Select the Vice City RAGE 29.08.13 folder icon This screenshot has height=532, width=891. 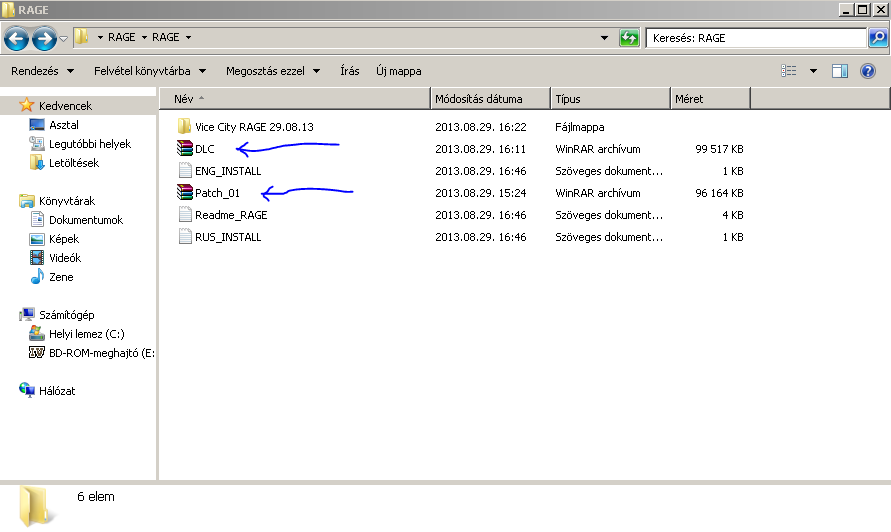184,126
